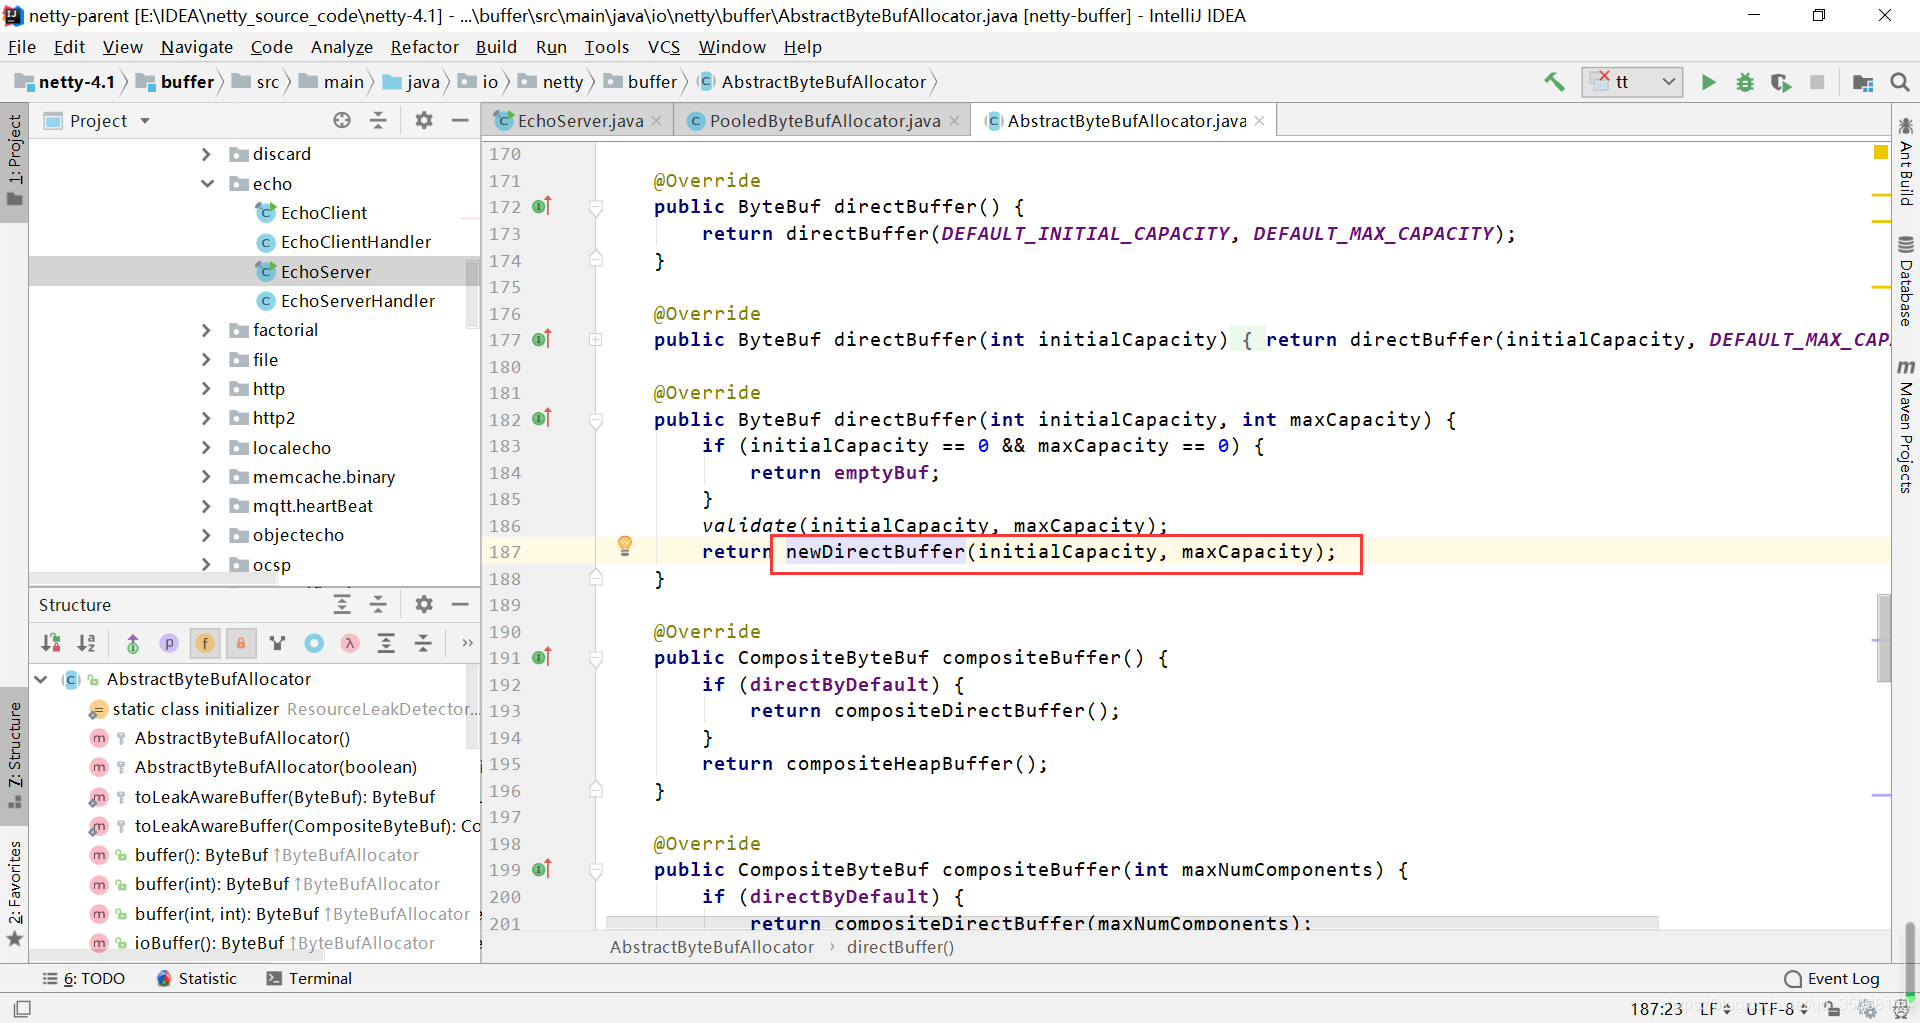The width and height of the screenshot is (1920, 1023).
Task: Expand the objectecho folder
Action: coord(206,535)
